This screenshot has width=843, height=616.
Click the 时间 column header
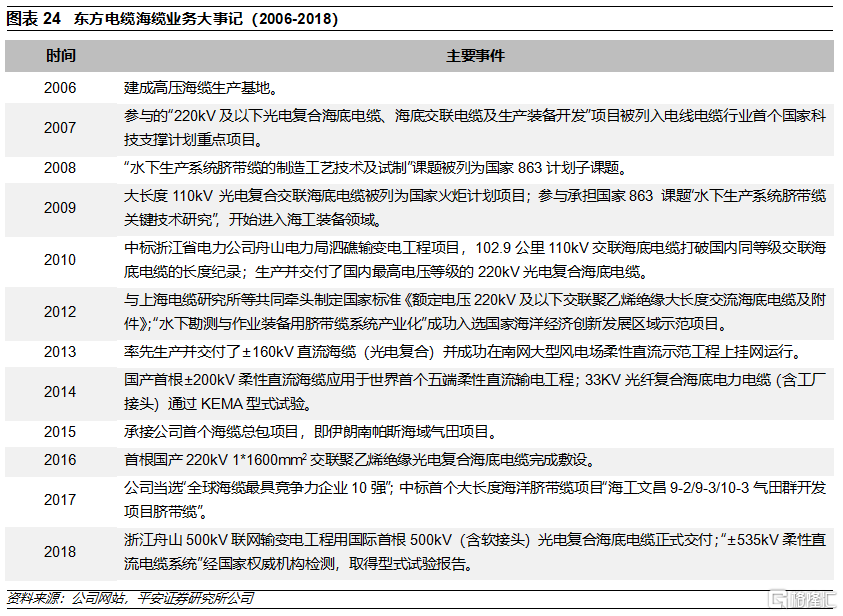[60, 56]
